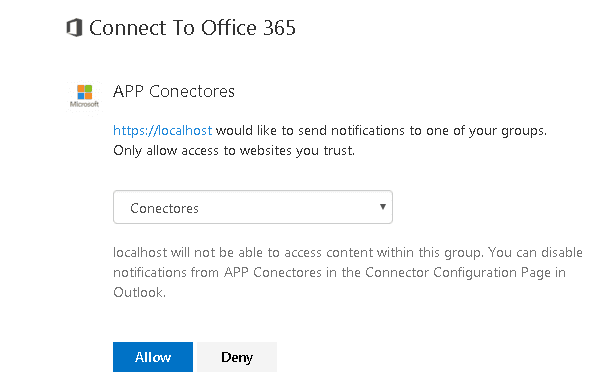This screenshot has width=600, height=390.
Task: Click the 'Conectores' text inside the selector
Action: [164, 208]
